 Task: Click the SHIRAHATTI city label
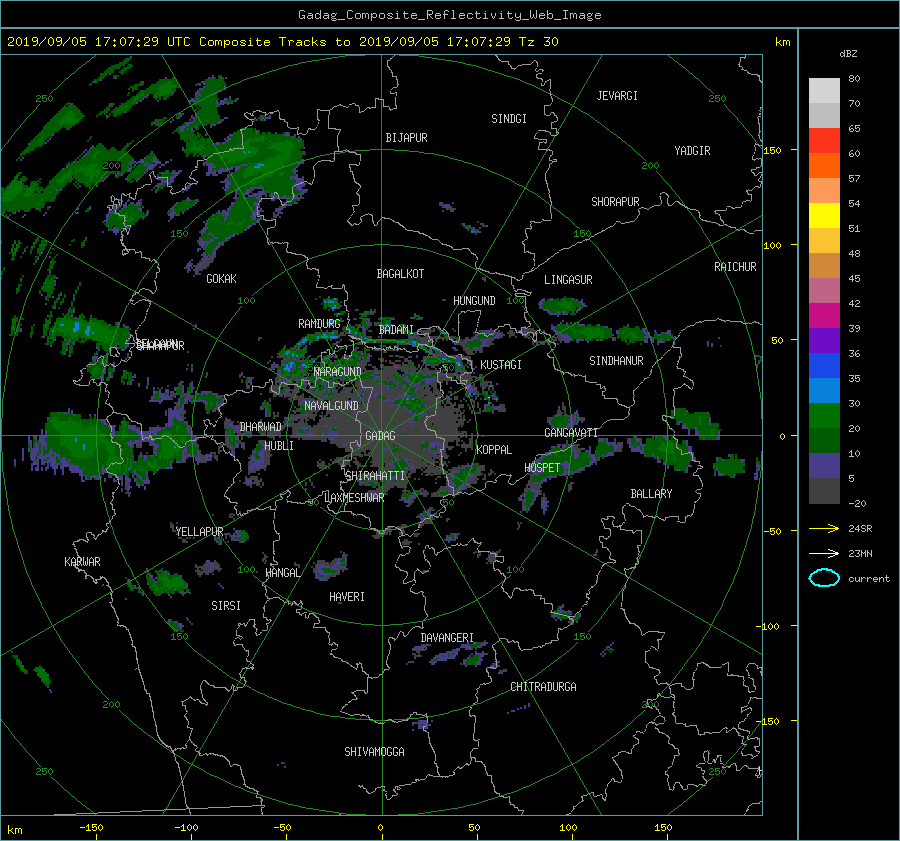click(375, 476)
